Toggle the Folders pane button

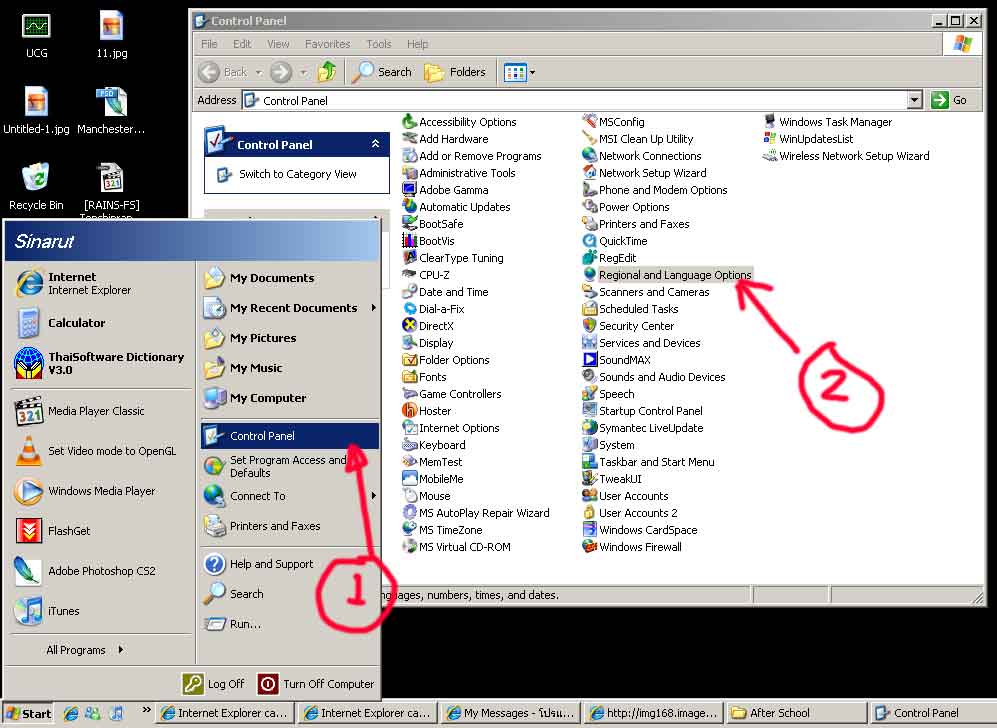(455, 72)
